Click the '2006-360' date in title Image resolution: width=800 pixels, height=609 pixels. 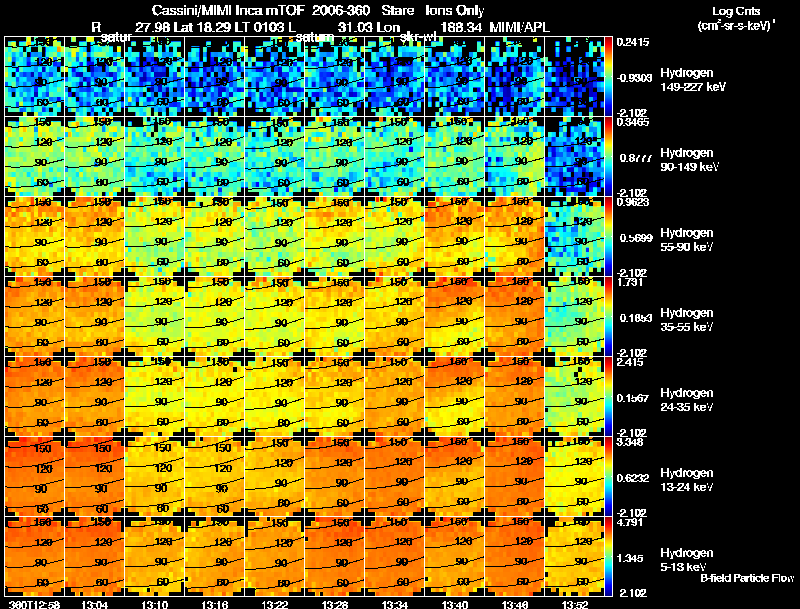pos(341,11)
